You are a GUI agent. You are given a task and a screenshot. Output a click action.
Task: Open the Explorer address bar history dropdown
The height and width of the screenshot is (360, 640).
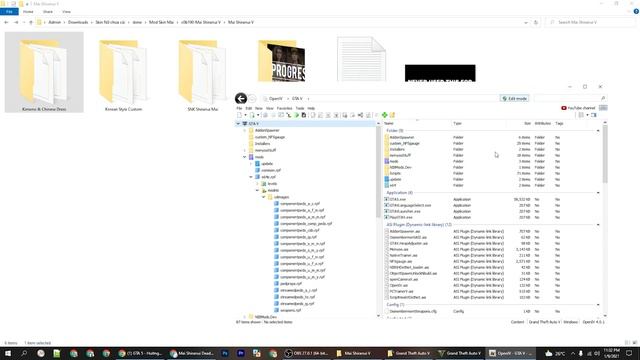(526, 22)
